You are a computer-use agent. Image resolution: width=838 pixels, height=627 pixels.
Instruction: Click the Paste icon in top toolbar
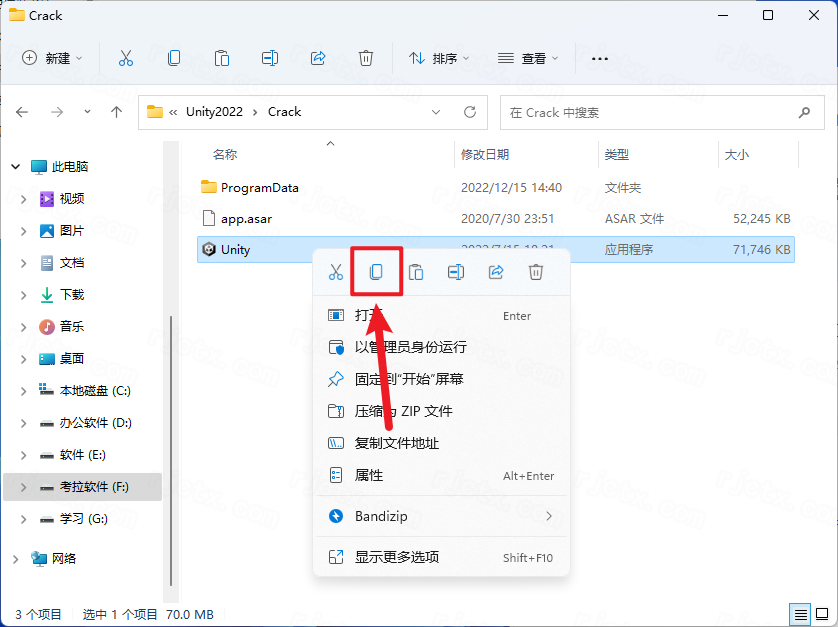click(222, 58)
